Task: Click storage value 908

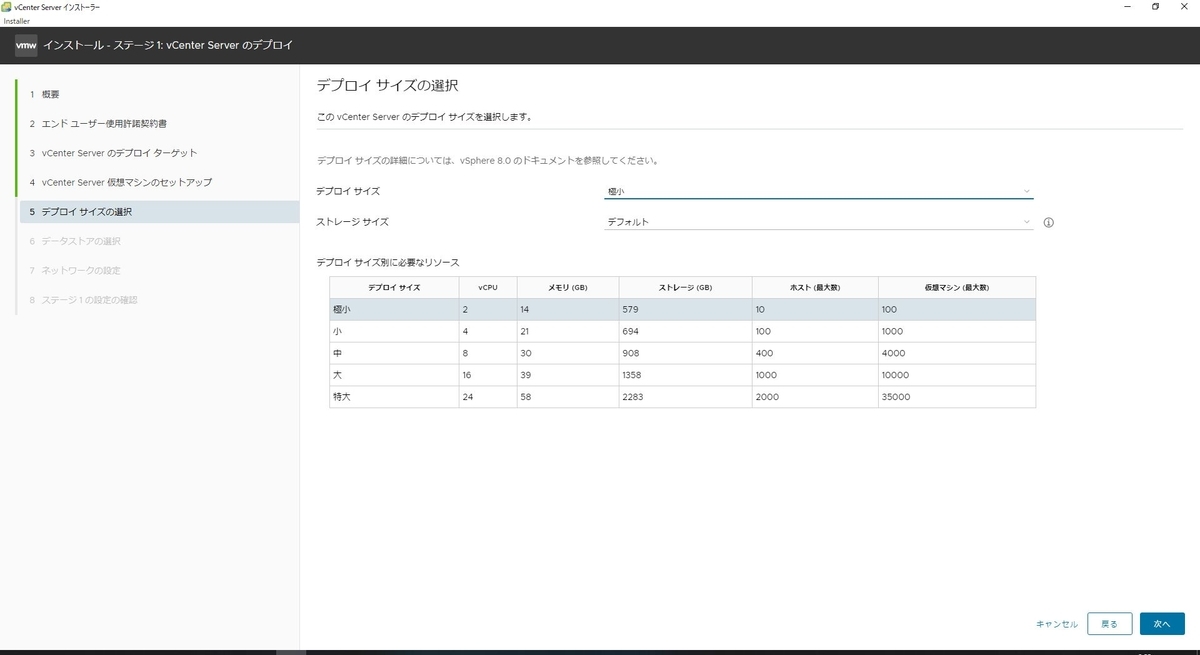Action: click(631, 353)
